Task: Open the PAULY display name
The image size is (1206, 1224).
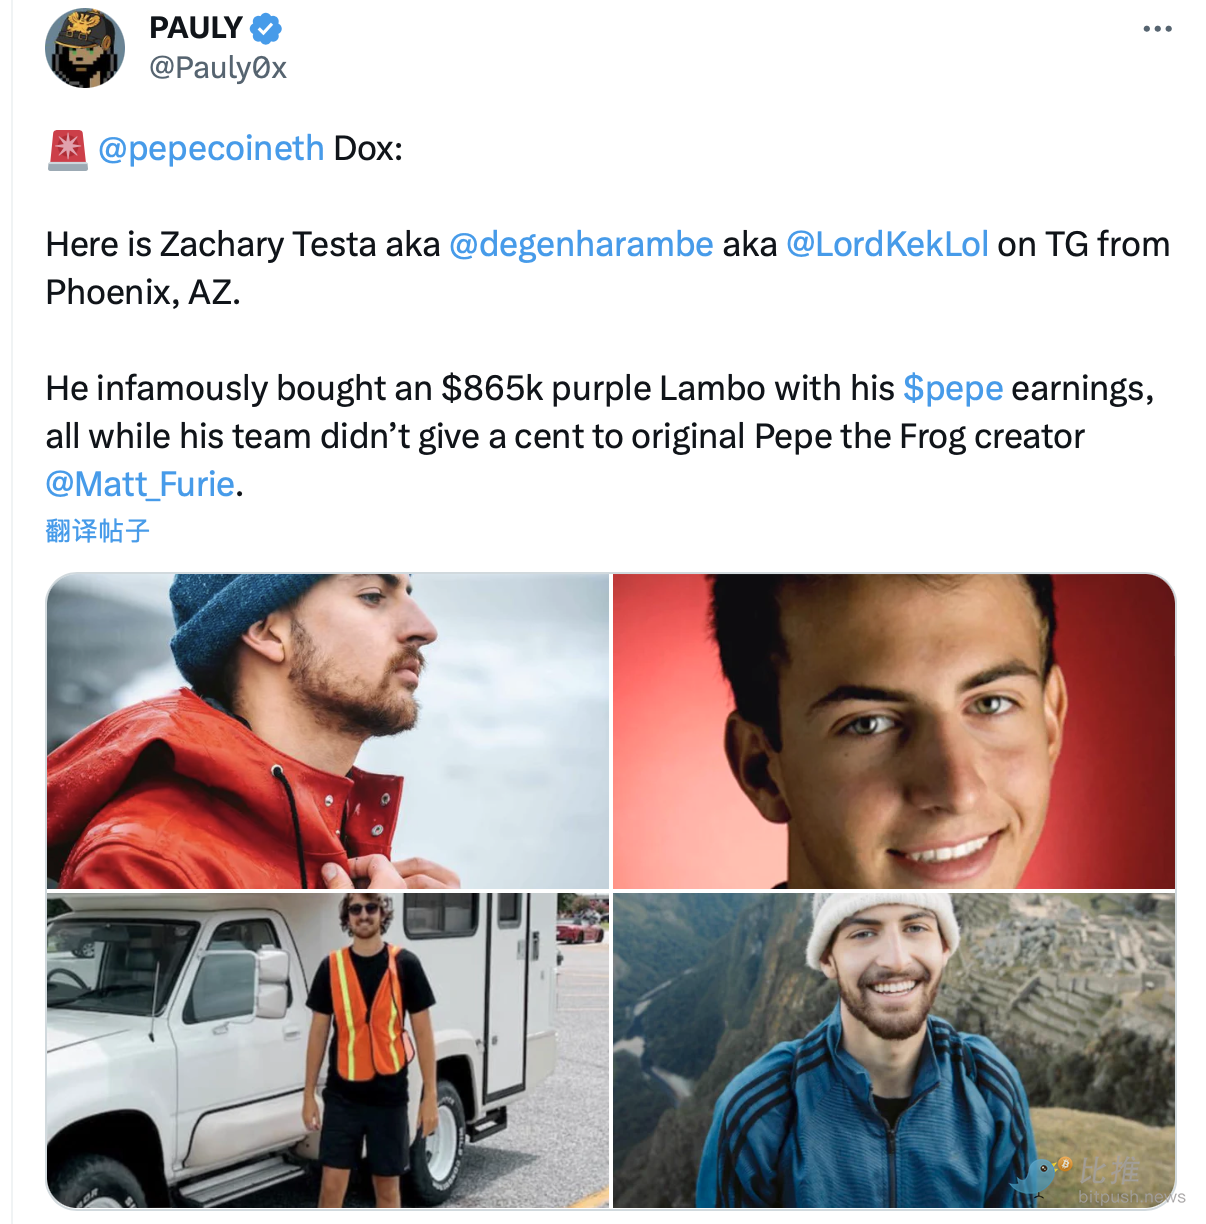Action: pos(196,29)
